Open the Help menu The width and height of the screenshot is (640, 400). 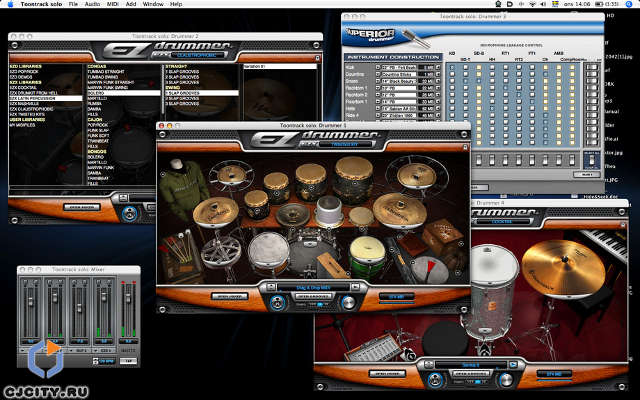(x=176, y=4)
